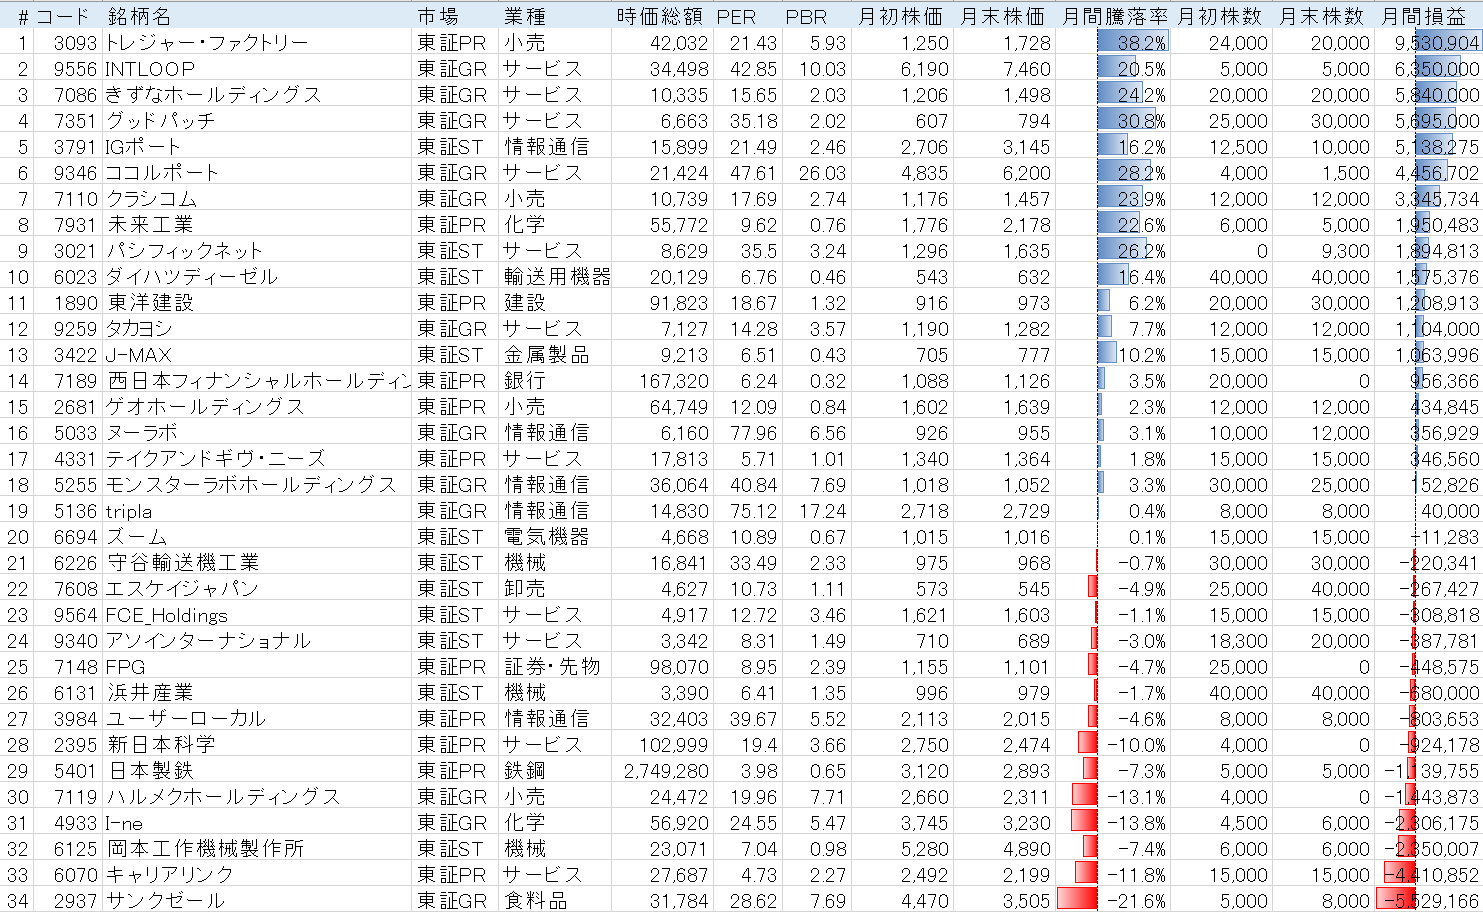This screenshot has height=912, width=1483.
Task: Click the 西日本フィナンシャルホールディングス name cell
Action: point(256,381)
